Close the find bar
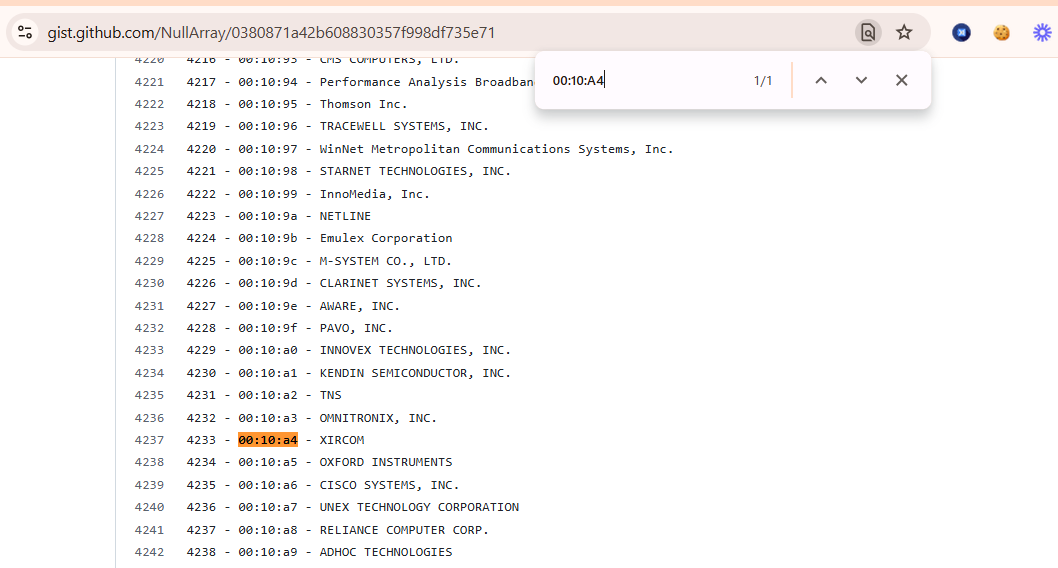 (901, 80)
